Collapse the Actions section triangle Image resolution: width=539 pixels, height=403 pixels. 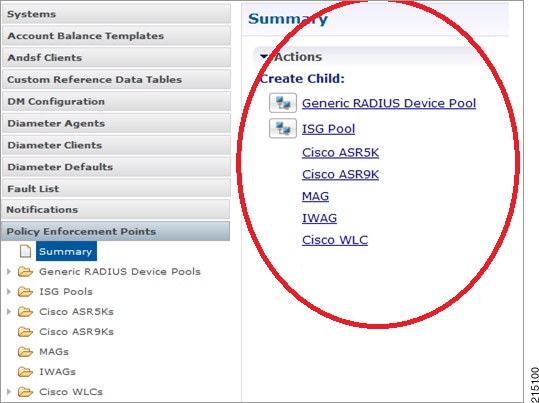[264, 56]
